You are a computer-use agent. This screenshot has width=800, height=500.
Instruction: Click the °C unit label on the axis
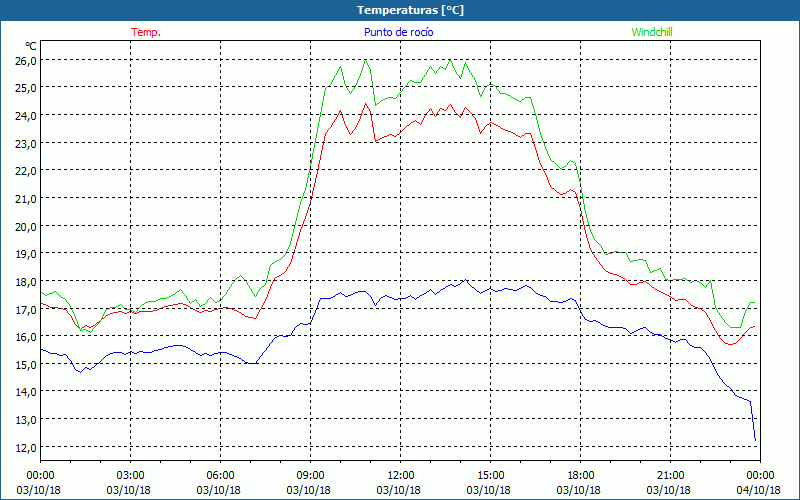[31, 46]
